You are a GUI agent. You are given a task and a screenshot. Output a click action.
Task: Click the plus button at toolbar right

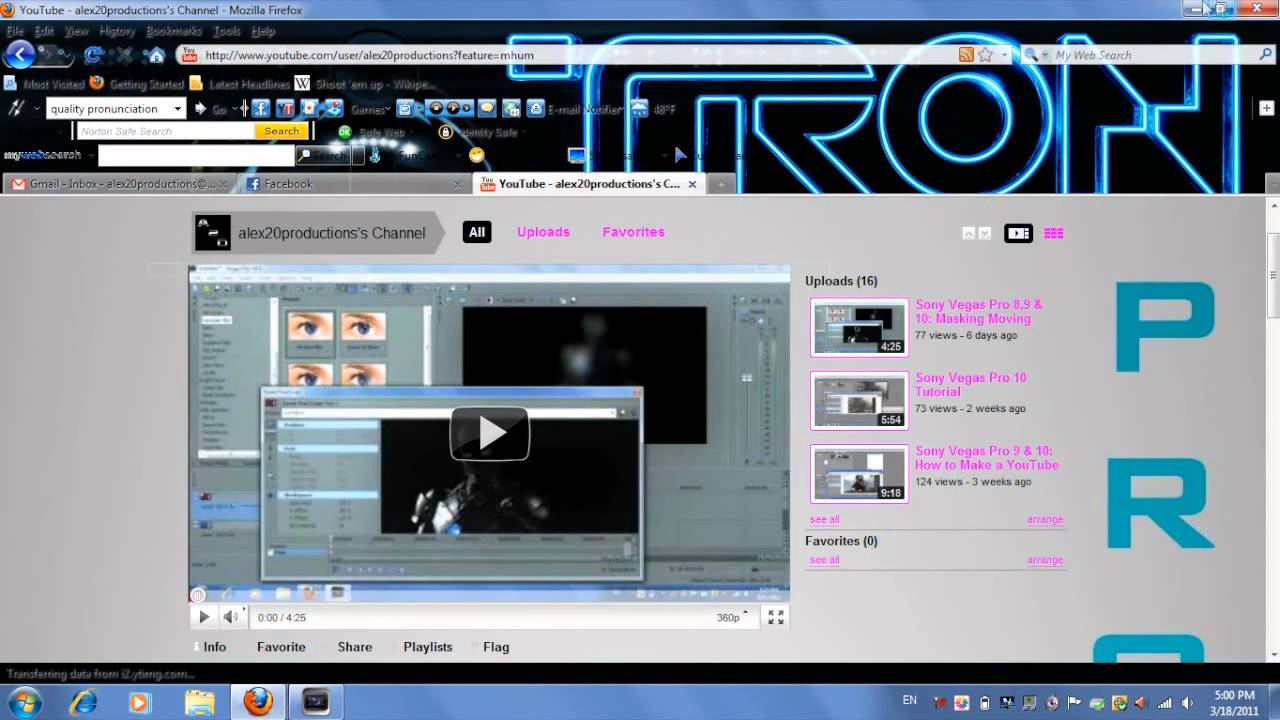point(1267,108)
